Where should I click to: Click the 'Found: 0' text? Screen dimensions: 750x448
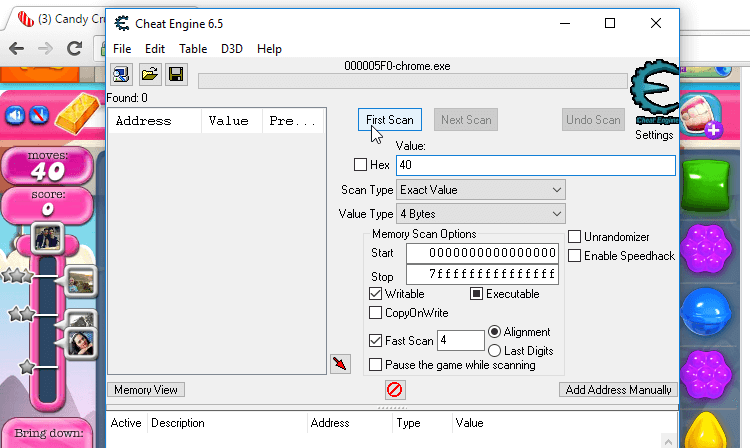[x=127, y=98]
